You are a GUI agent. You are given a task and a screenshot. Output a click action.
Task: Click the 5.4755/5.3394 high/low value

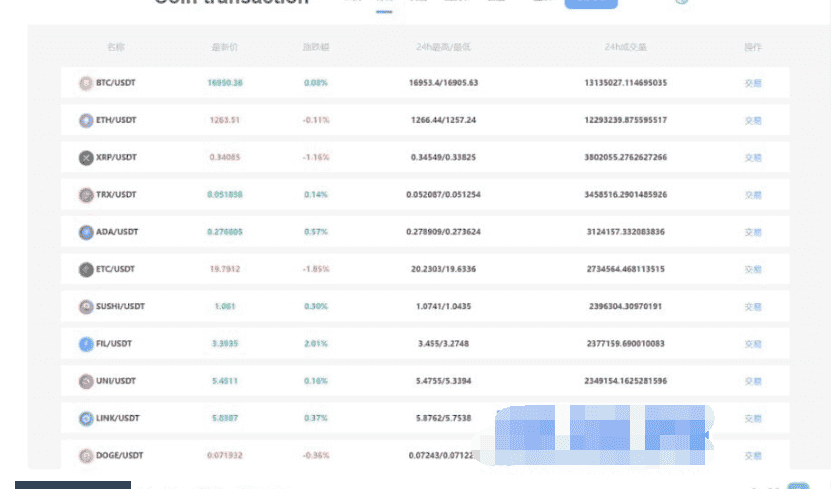(x=444, y=381)
